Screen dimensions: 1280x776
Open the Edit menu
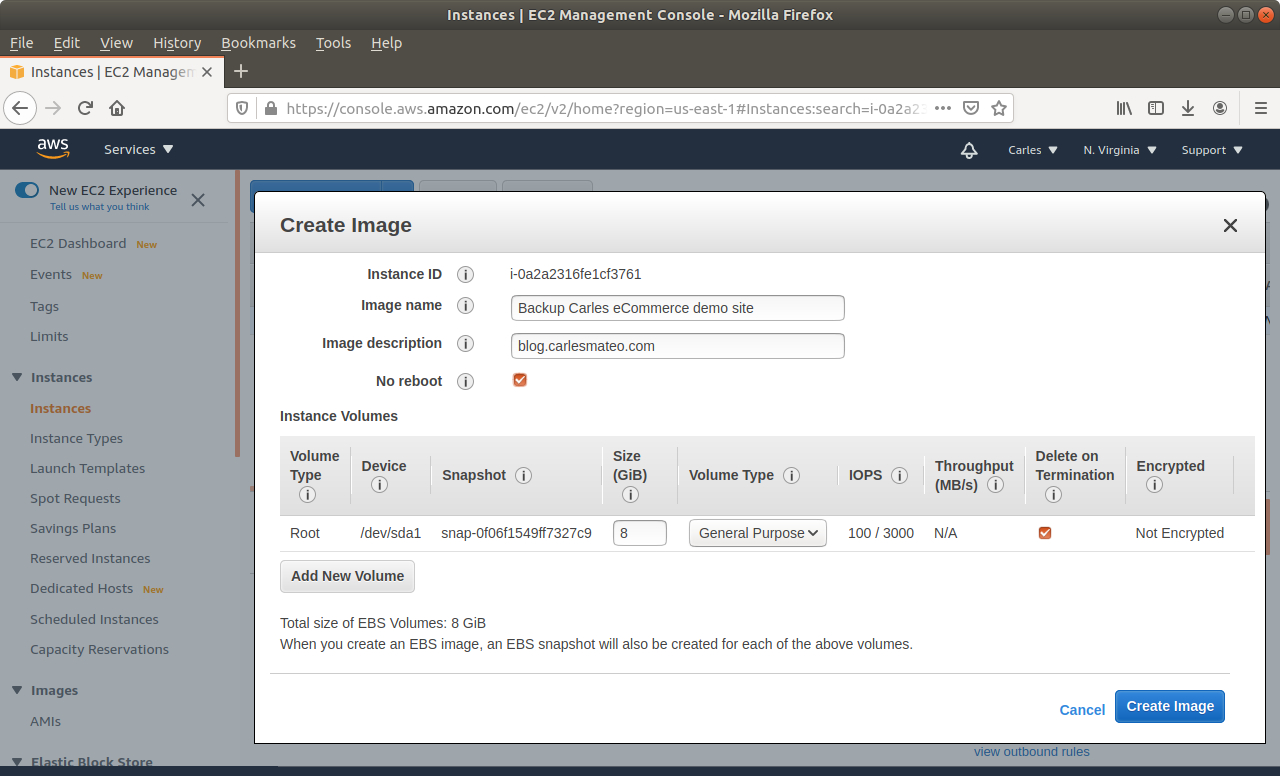pyautogui.click(x=67, y=43)
